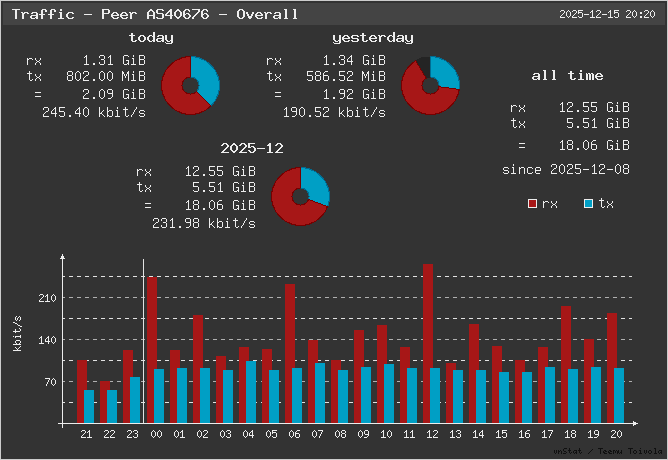The height and width of the screenshot is (460, 668).
Task: Select the 'all time' heading
Action: click(x=567, y=75)
